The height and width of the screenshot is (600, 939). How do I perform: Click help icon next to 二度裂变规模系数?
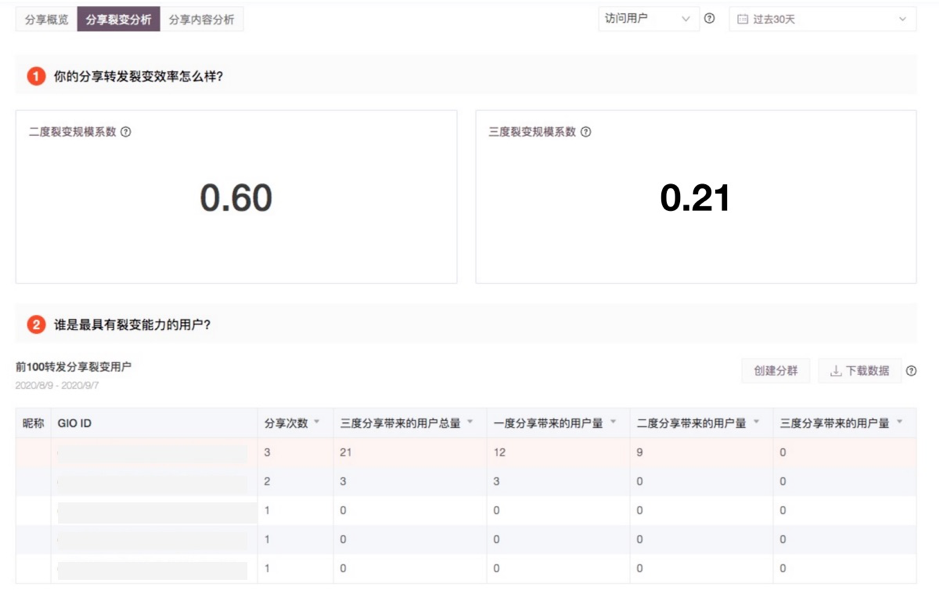126,132
